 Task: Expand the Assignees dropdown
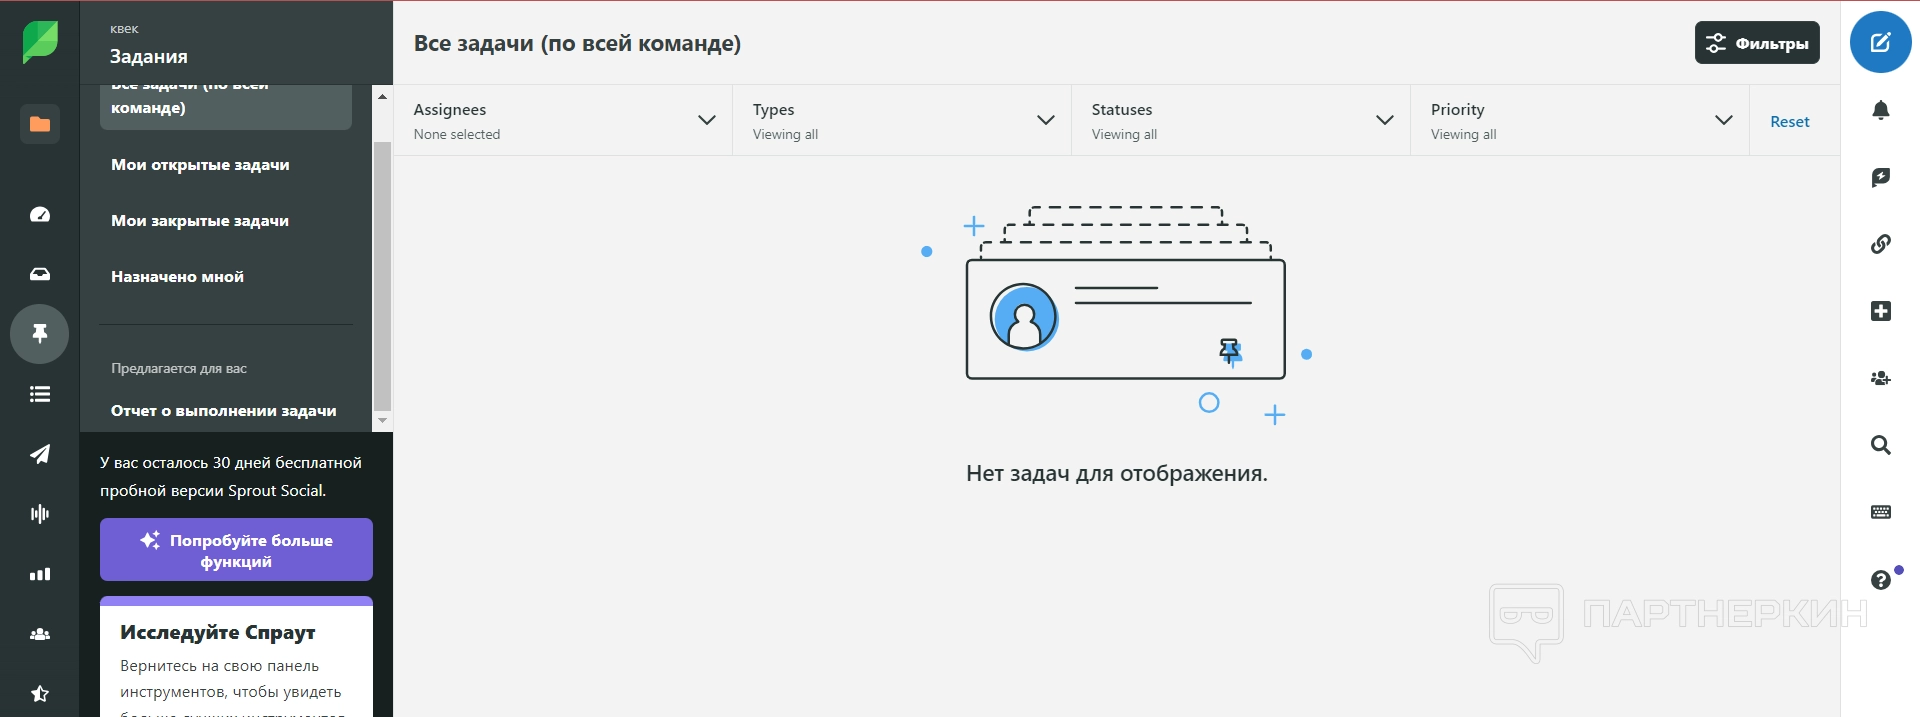(x=563, y=120)
